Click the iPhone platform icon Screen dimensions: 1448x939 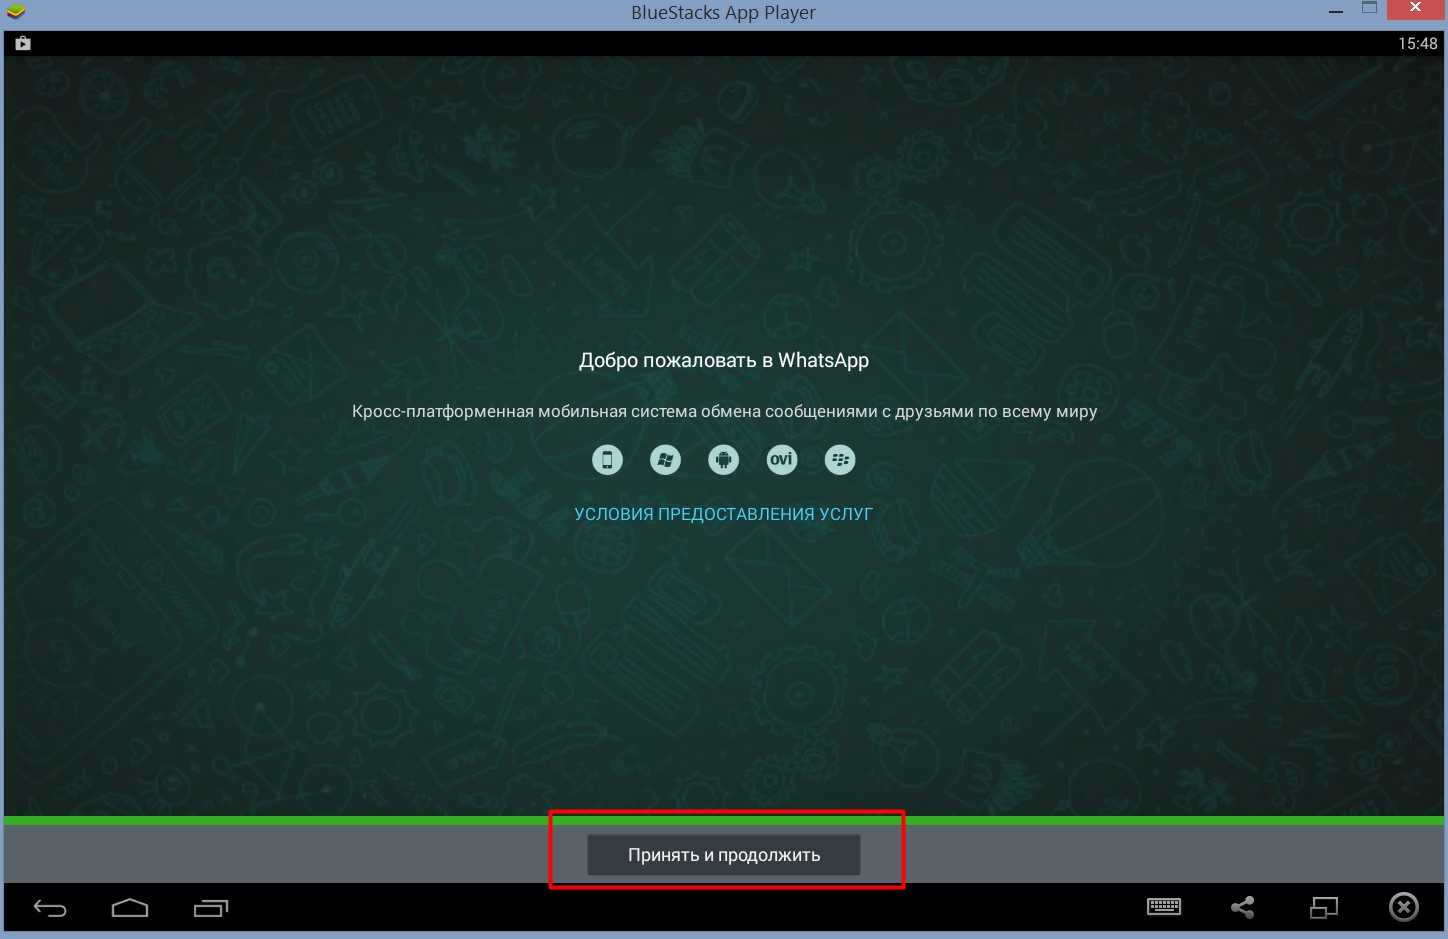[x=607, y=460]
